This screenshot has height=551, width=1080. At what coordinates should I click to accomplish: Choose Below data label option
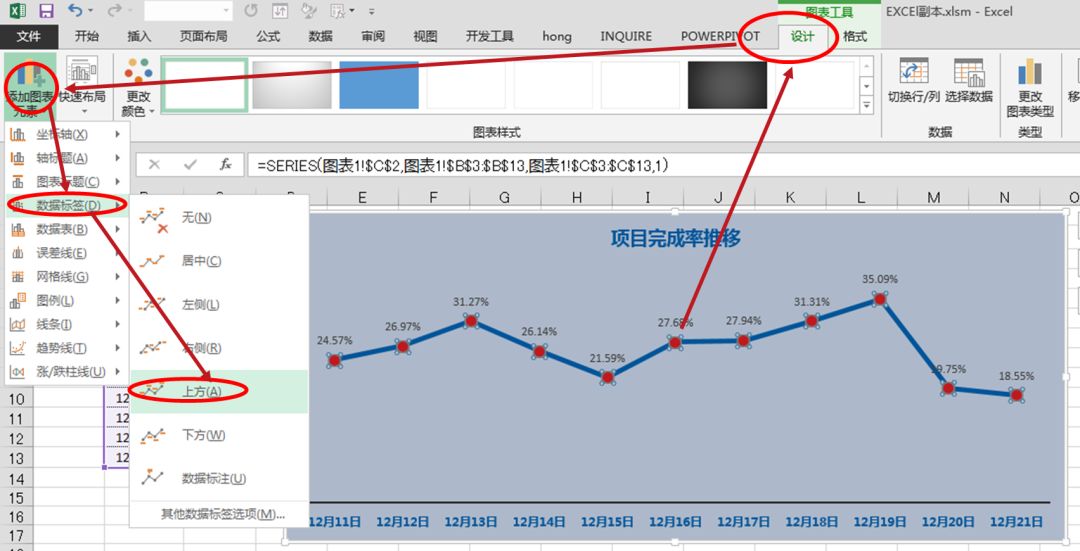coord(218,435)
